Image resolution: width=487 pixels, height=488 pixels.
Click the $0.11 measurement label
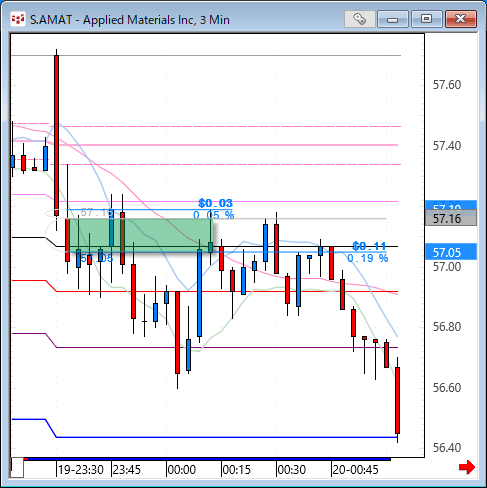point(369,246)
